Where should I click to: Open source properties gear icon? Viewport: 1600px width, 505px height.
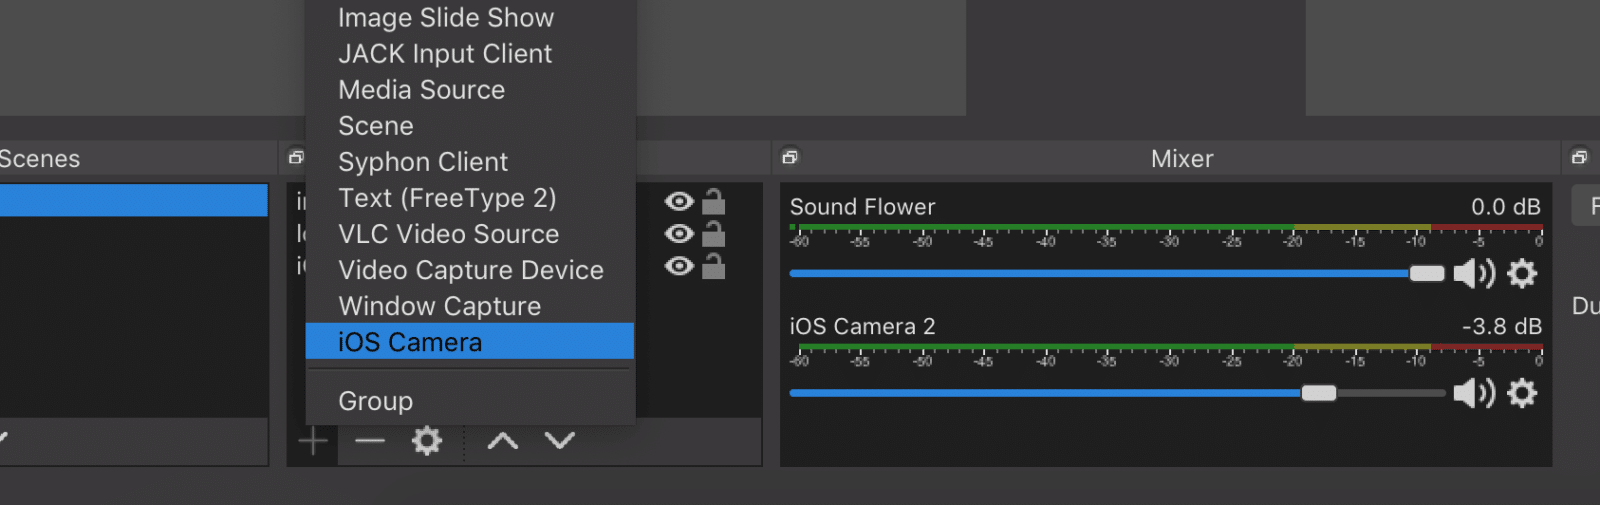(x=427, y=441)
